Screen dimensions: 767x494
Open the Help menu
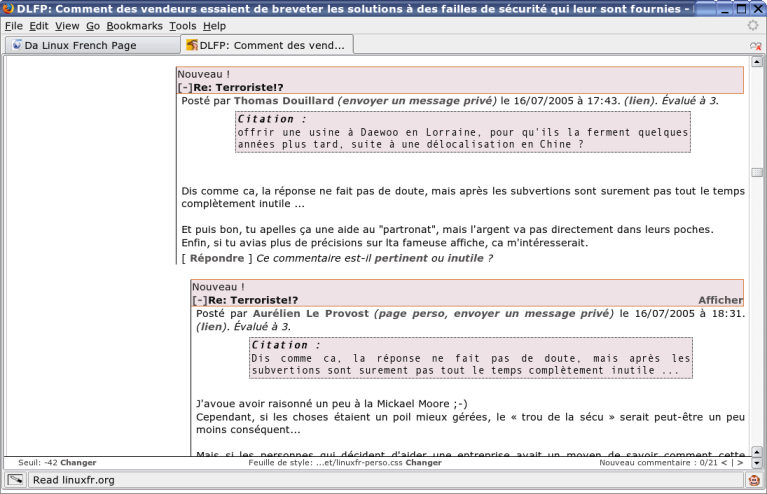click(214, 26)
